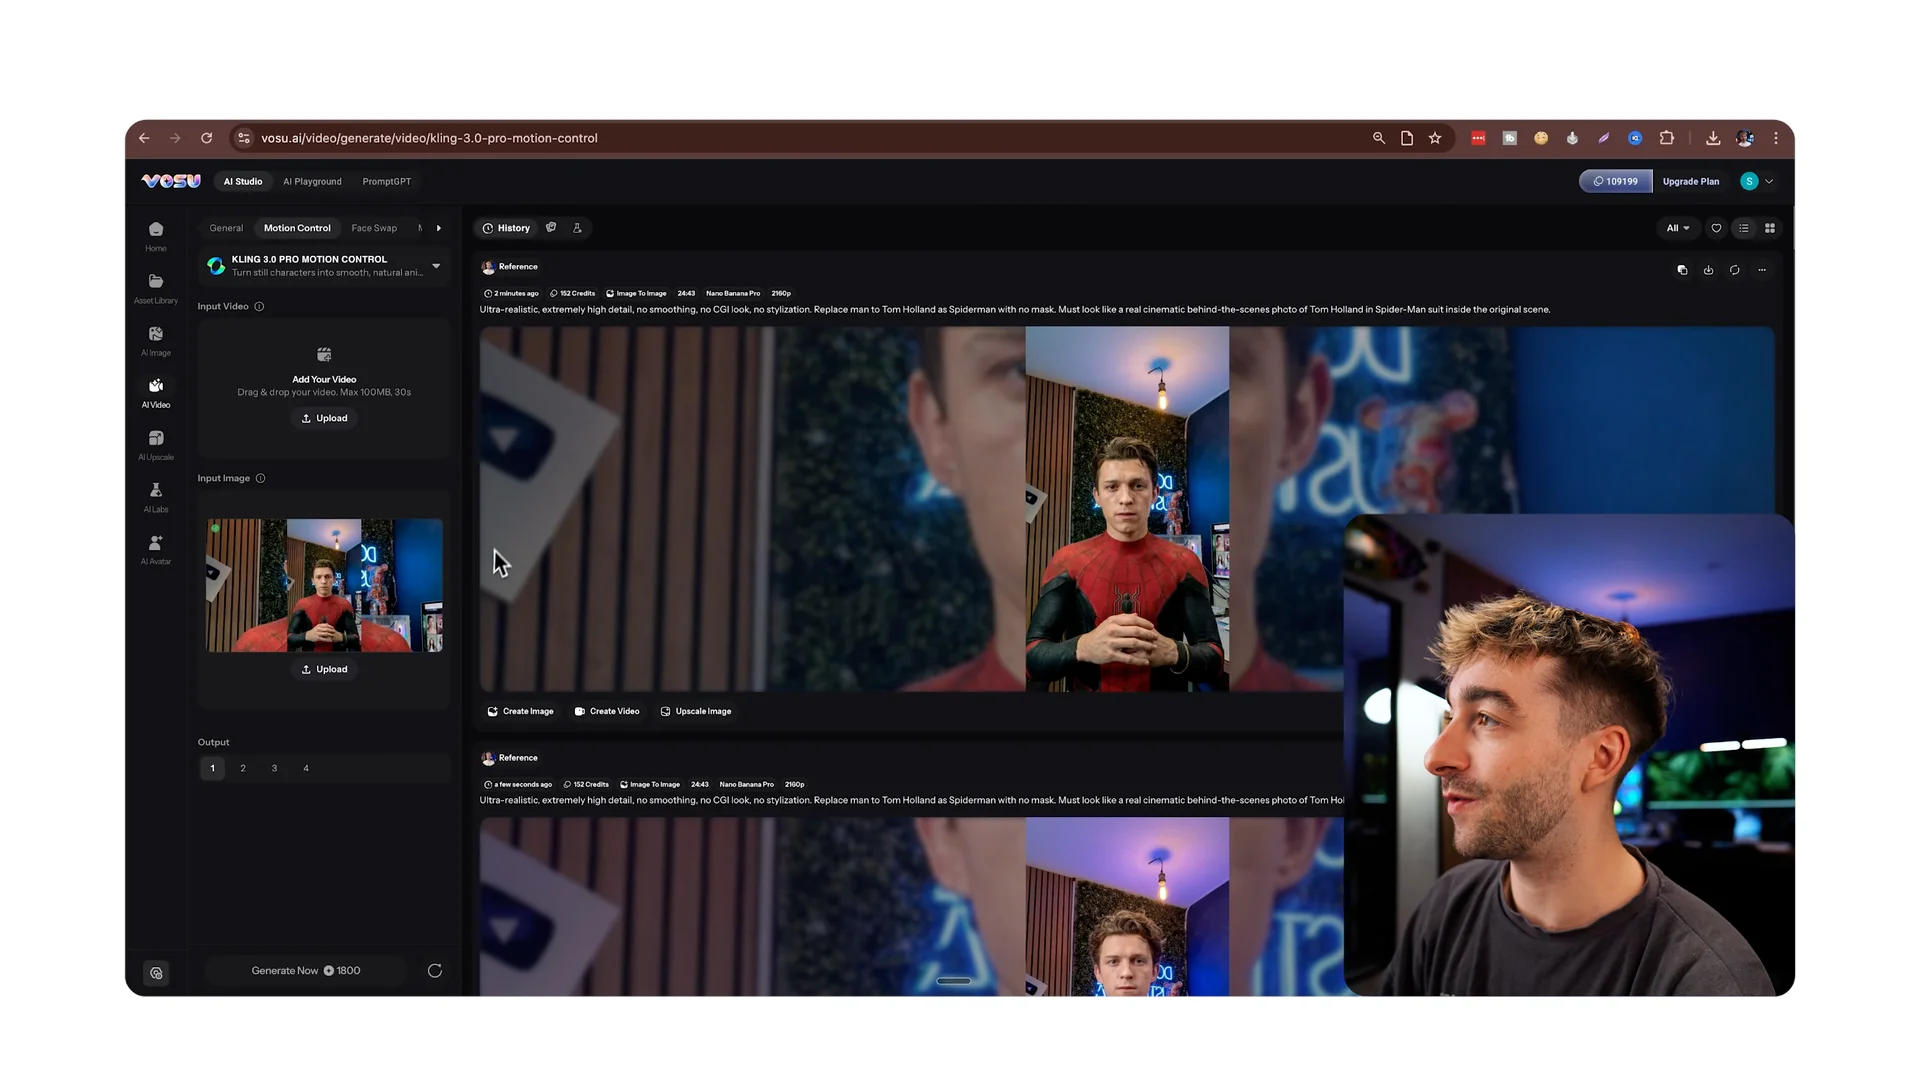Image resolution: width=1920 pixels, height=1080 pixels.
Task: Open the first generated Spider-Man result image
Action: [x=1127, y=509]
